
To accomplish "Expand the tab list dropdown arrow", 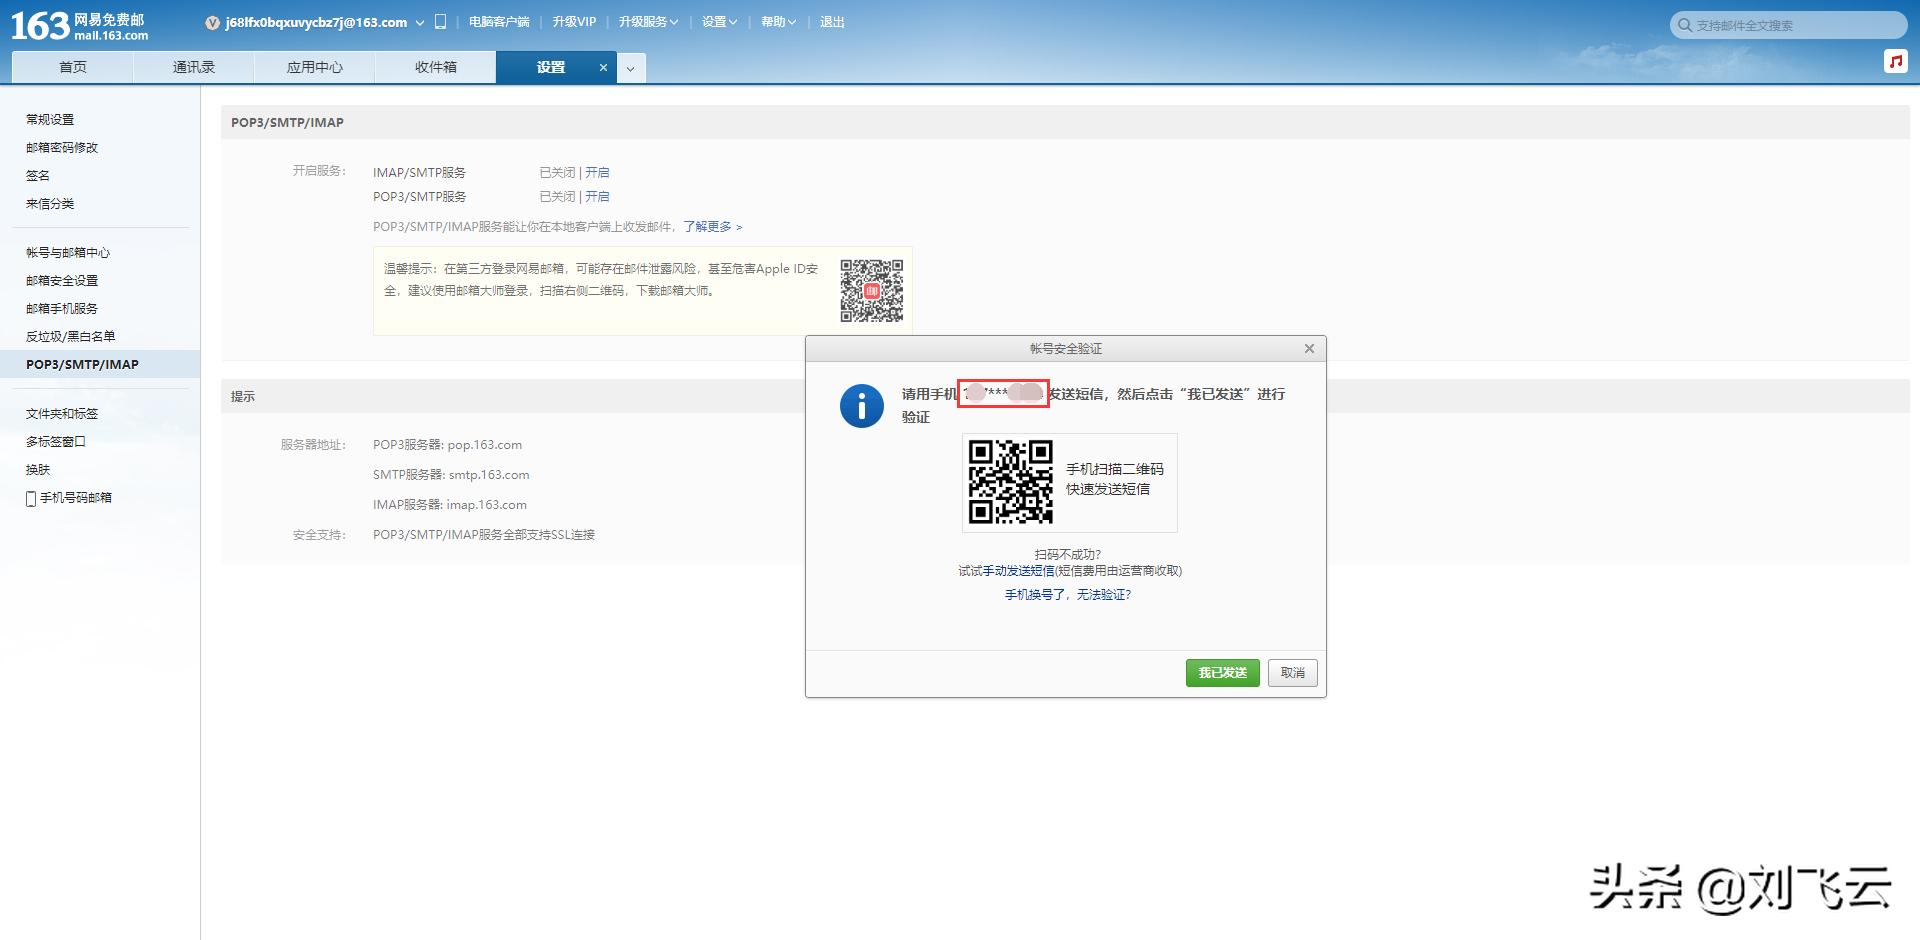I will (x=630, y=68).
